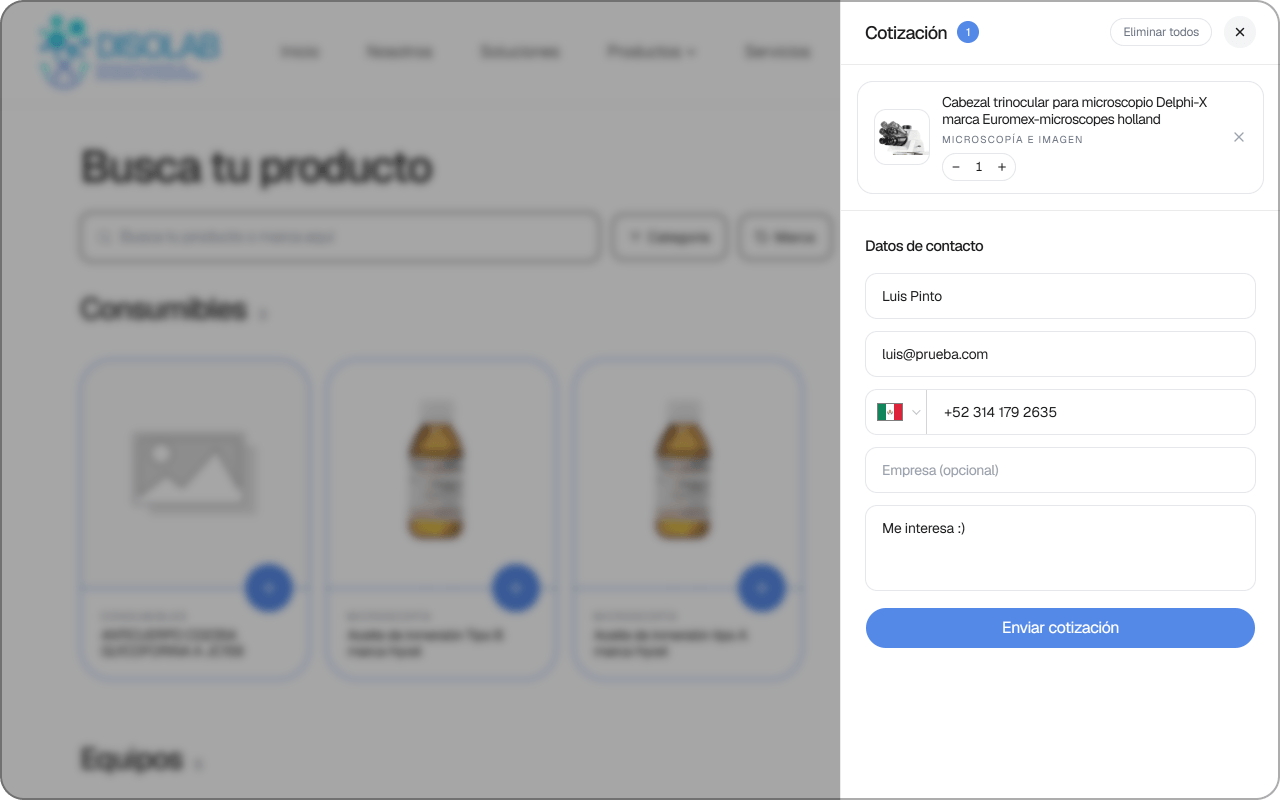Open the blurred Marca filter dropdown

[x=786, y=238]
